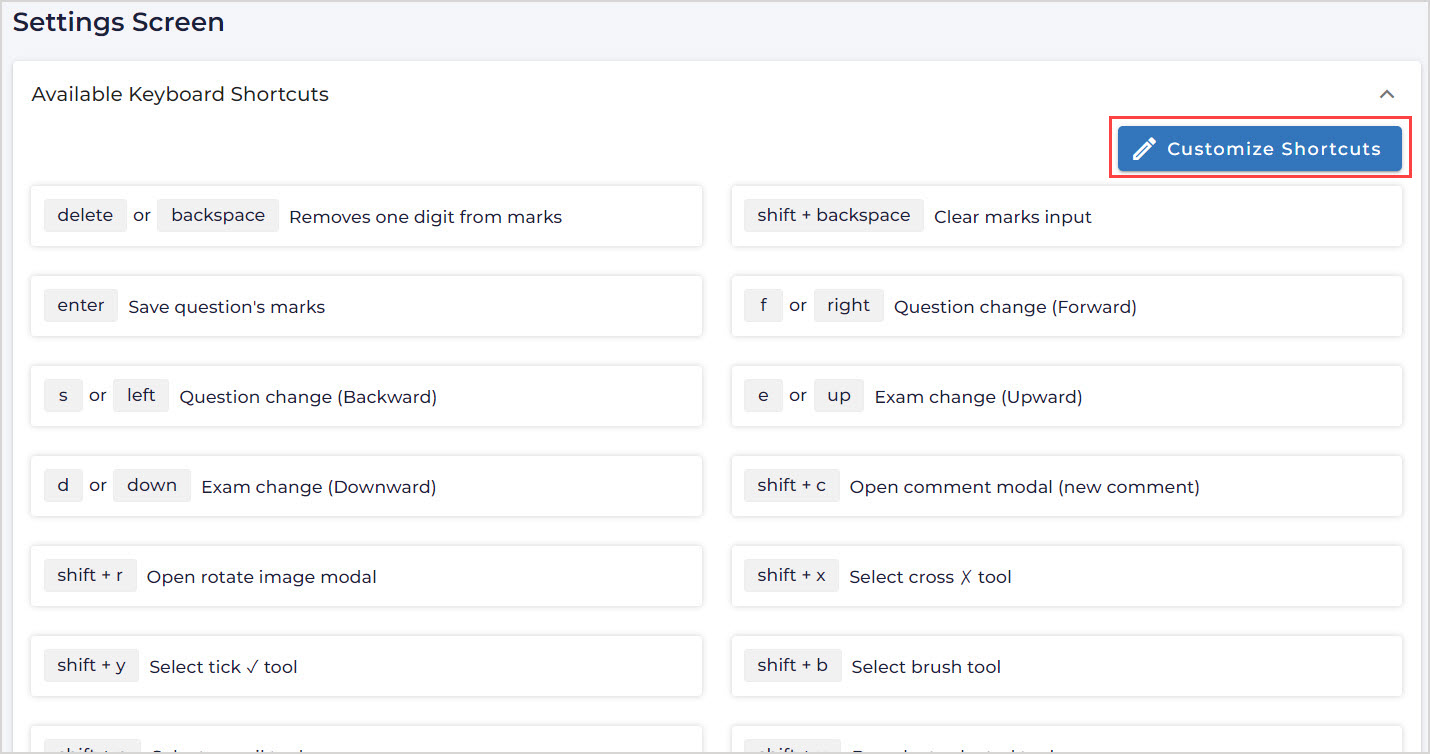Screen dimensions: 1430x754
Task: Select the shift + backspace key badge
Action: [833, 215]
